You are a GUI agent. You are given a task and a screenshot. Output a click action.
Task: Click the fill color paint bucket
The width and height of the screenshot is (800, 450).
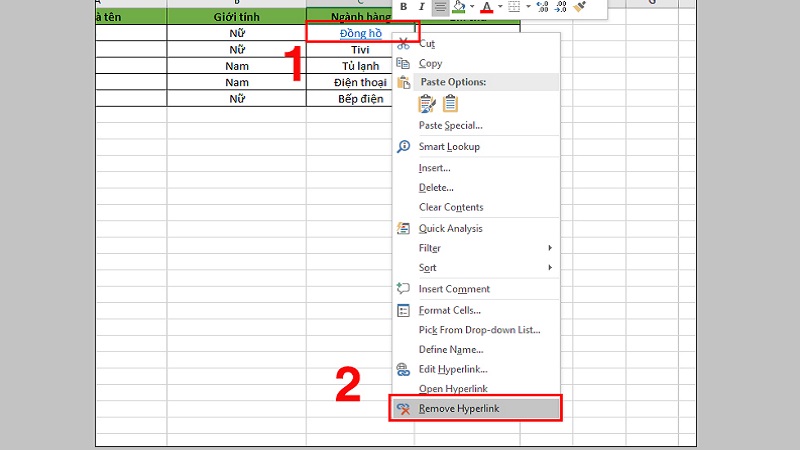[x=459, y=7]
